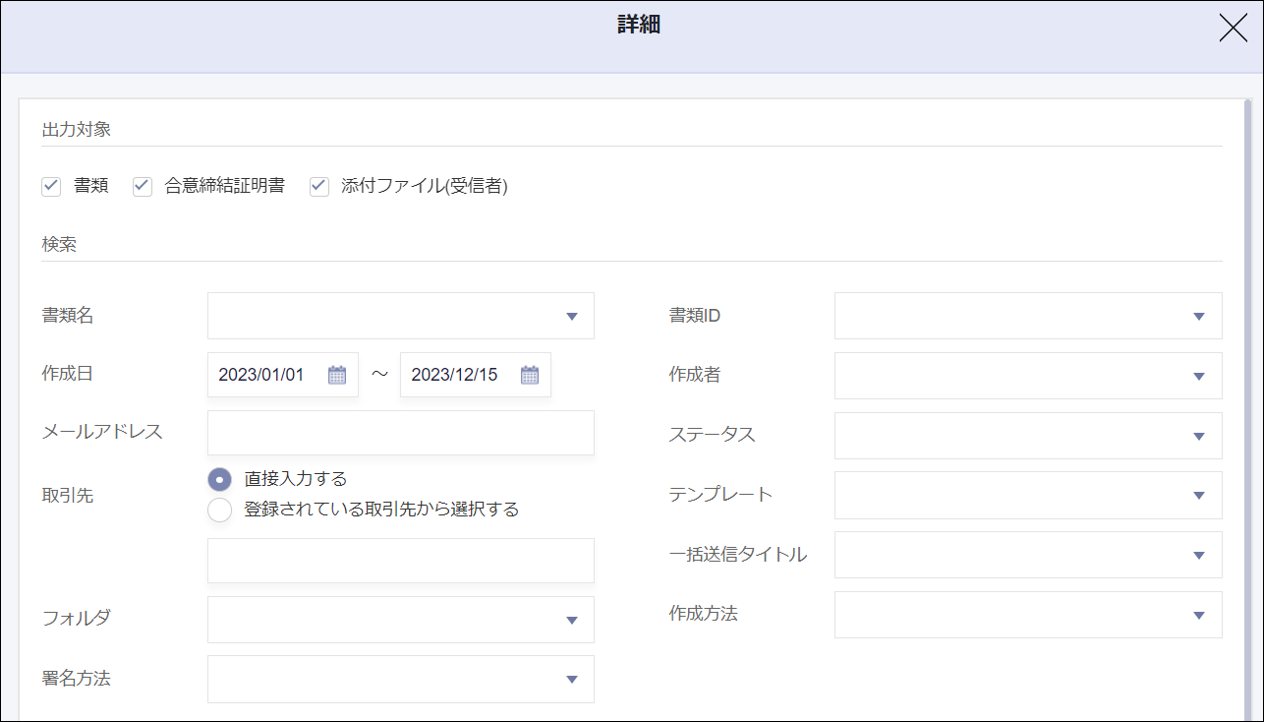The width and height of the screenshot is (1264, 722).
Task: Click the dialog's vertical scrollbar
Action: pos(1246,400)
